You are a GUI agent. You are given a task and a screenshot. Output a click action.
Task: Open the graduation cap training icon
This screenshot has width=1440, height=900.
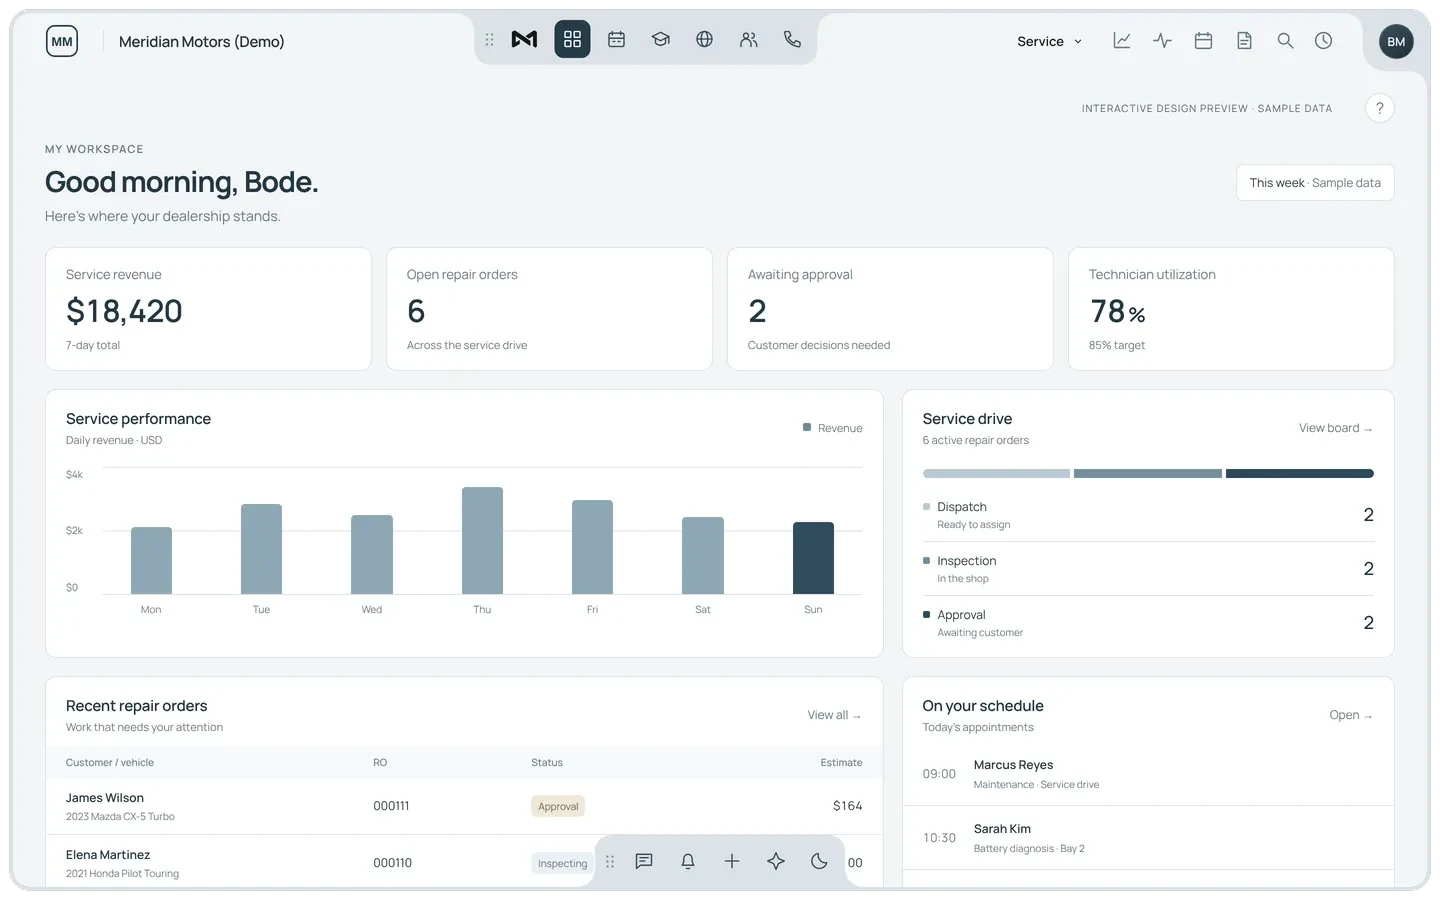click(x=660, y=39)
